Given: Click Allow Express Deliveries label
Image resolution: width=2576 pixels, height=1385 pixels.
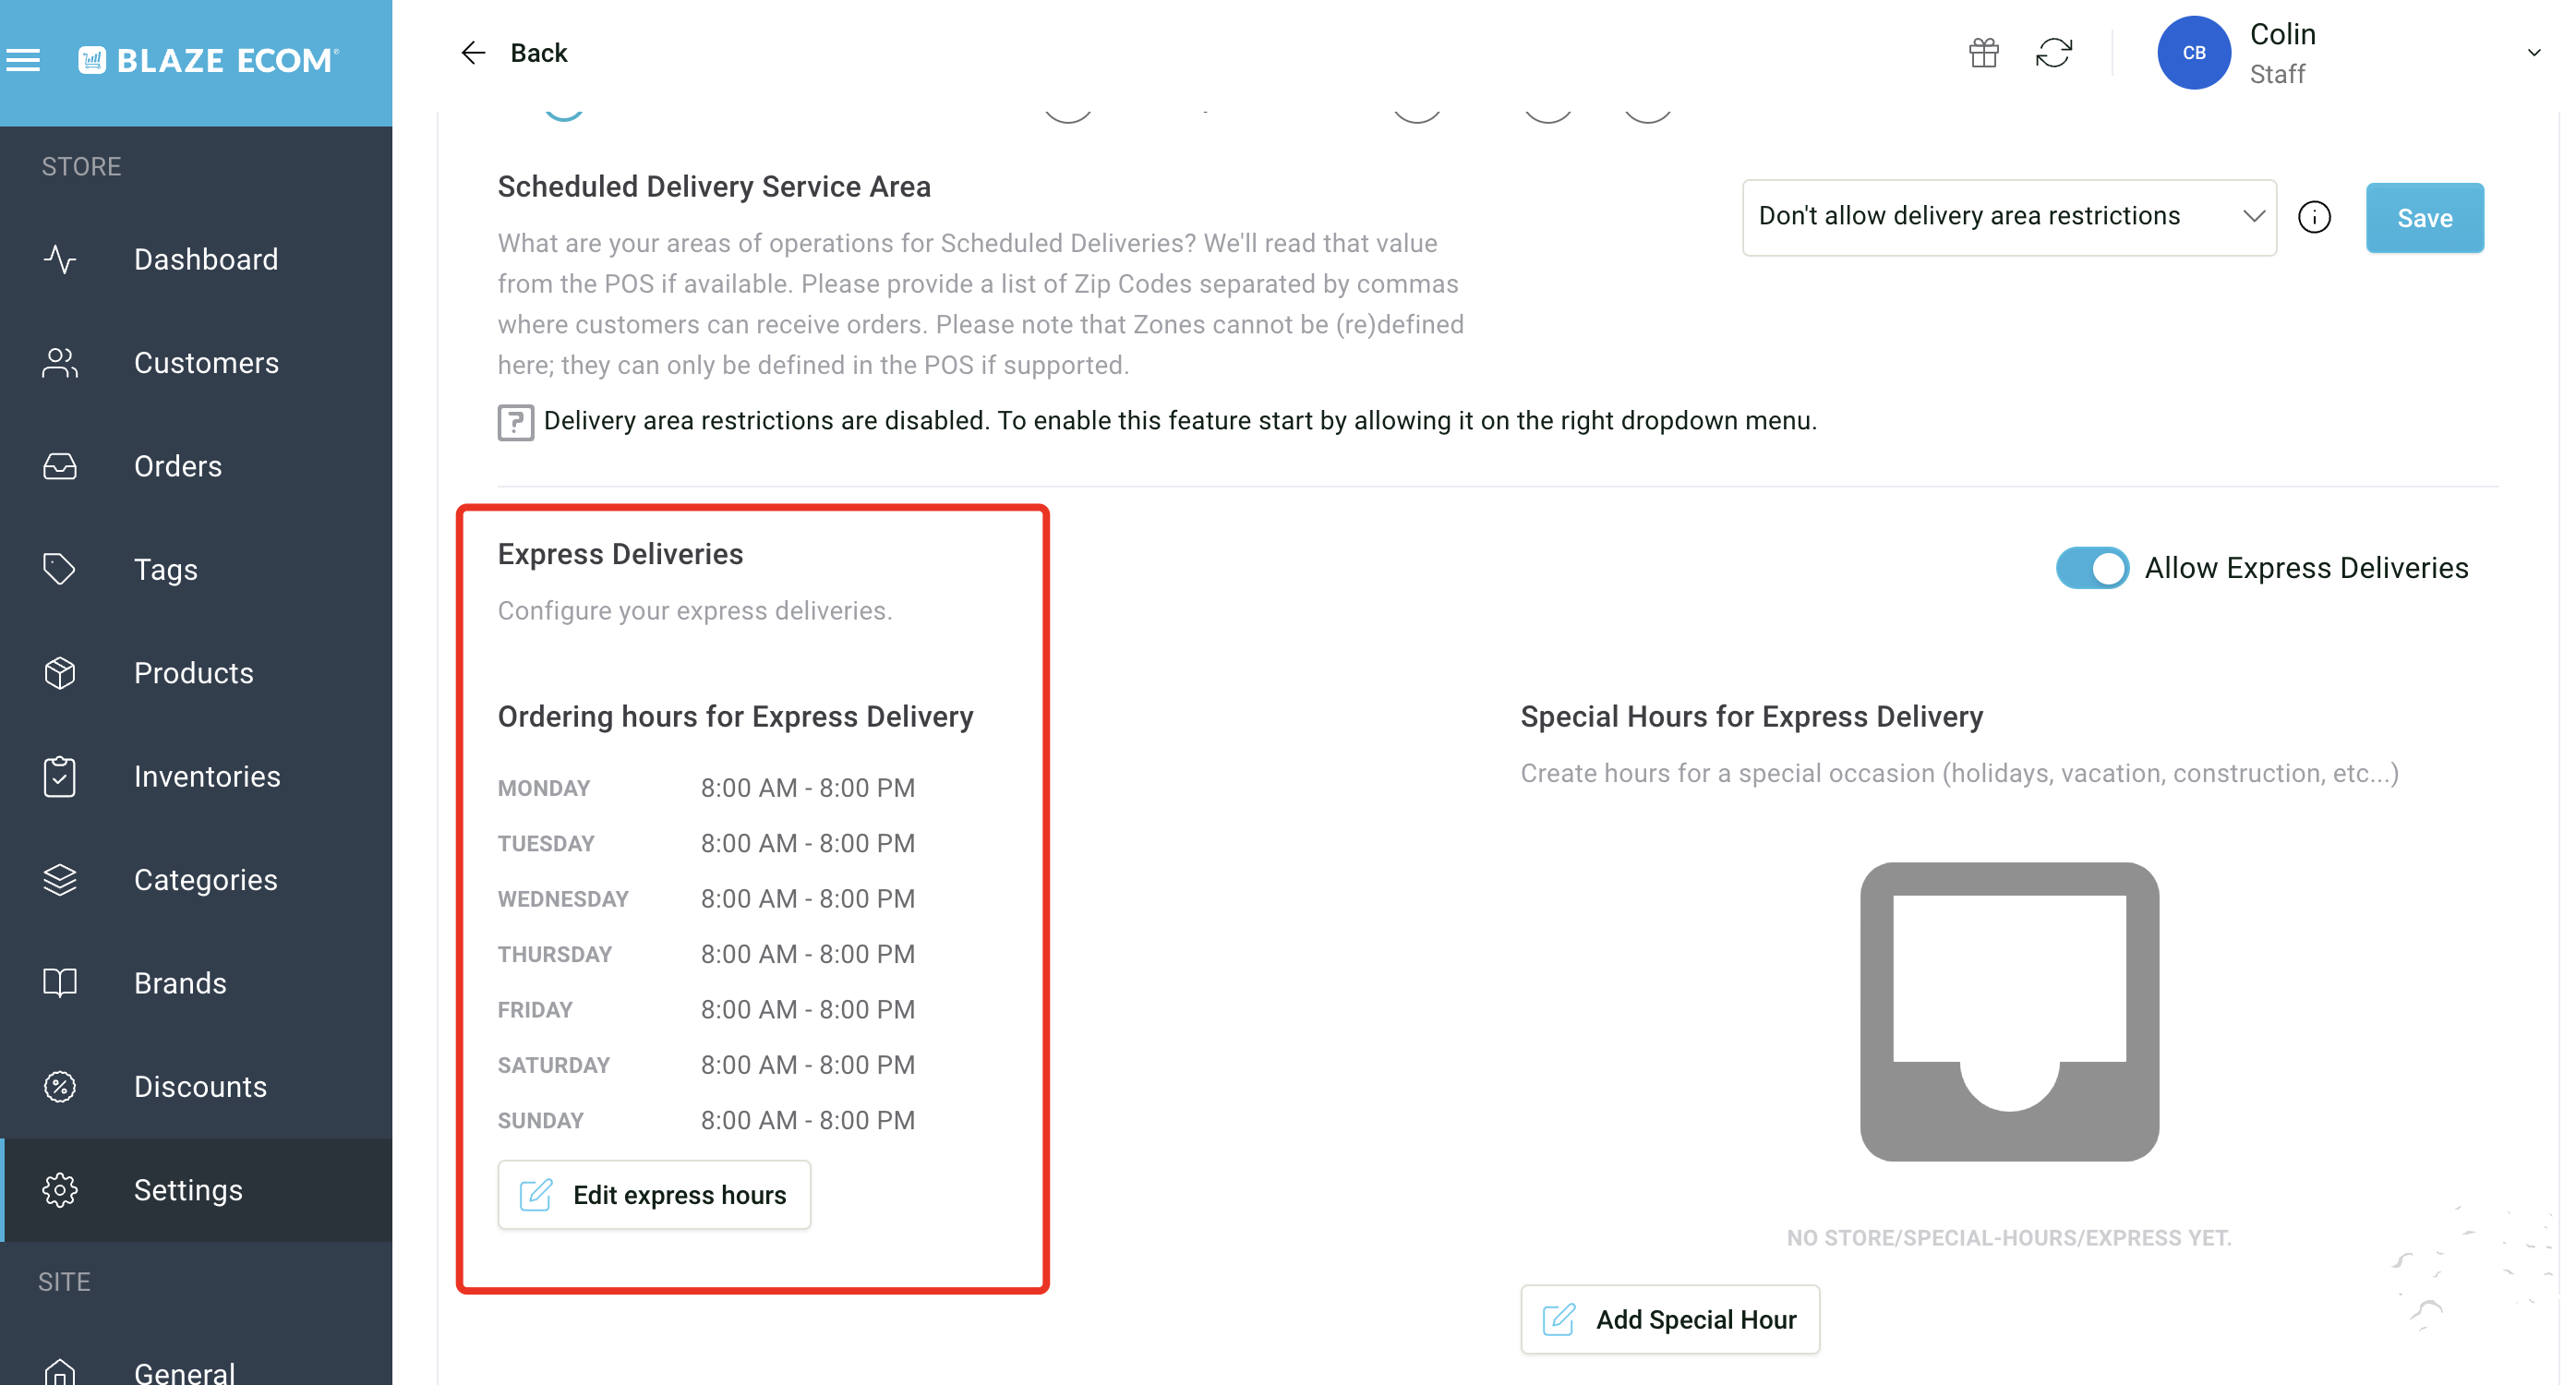Looking at the screenshot, I should pyautogui.click(x=2306, y=568).
